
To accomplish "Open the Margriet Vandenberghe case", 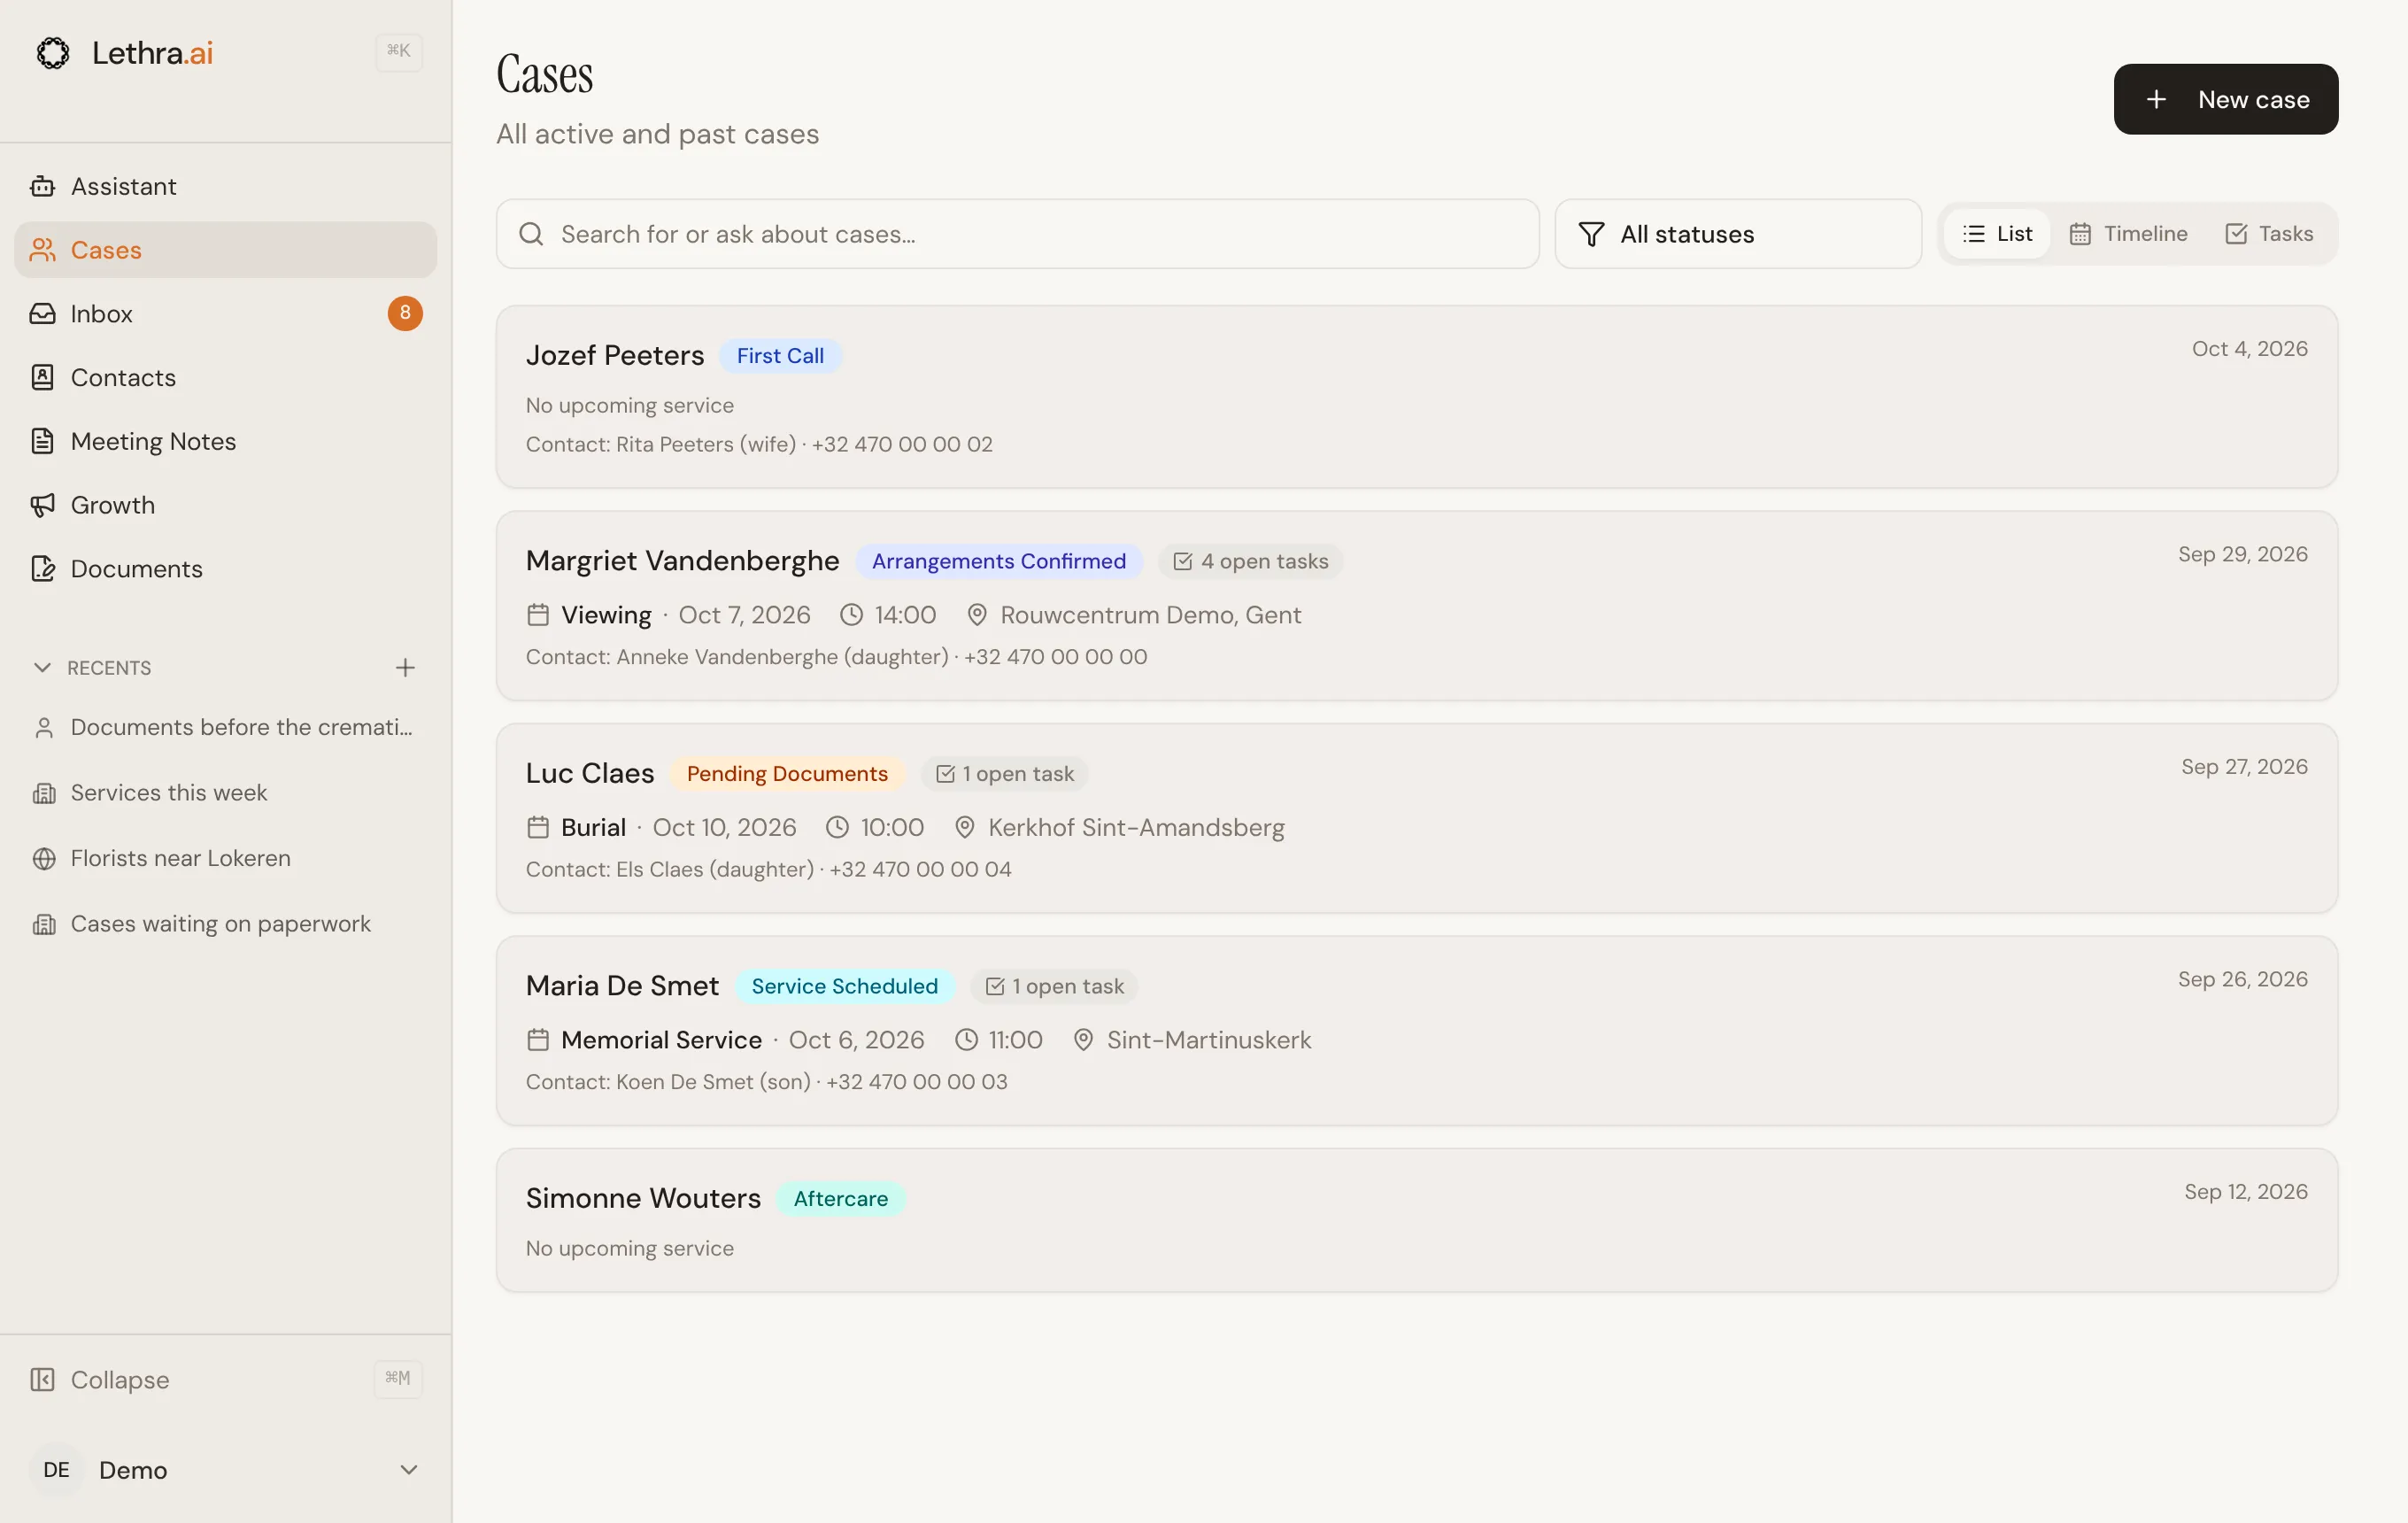I will pos(1417,606).
